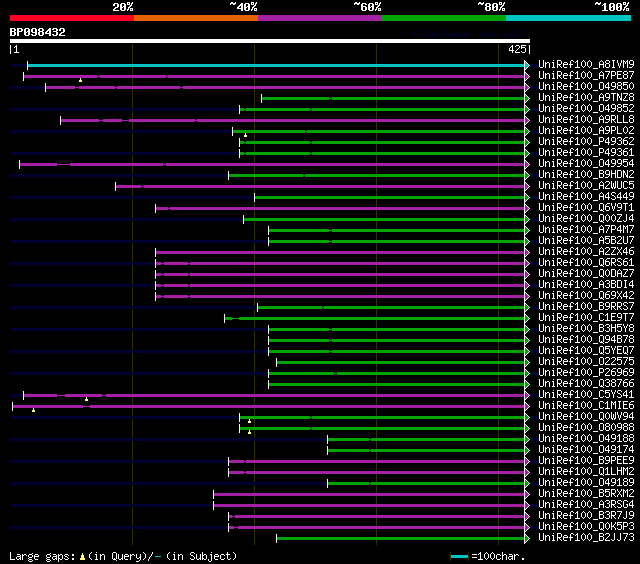Open the UniRef100_O49852 hit label

[586, 109]
